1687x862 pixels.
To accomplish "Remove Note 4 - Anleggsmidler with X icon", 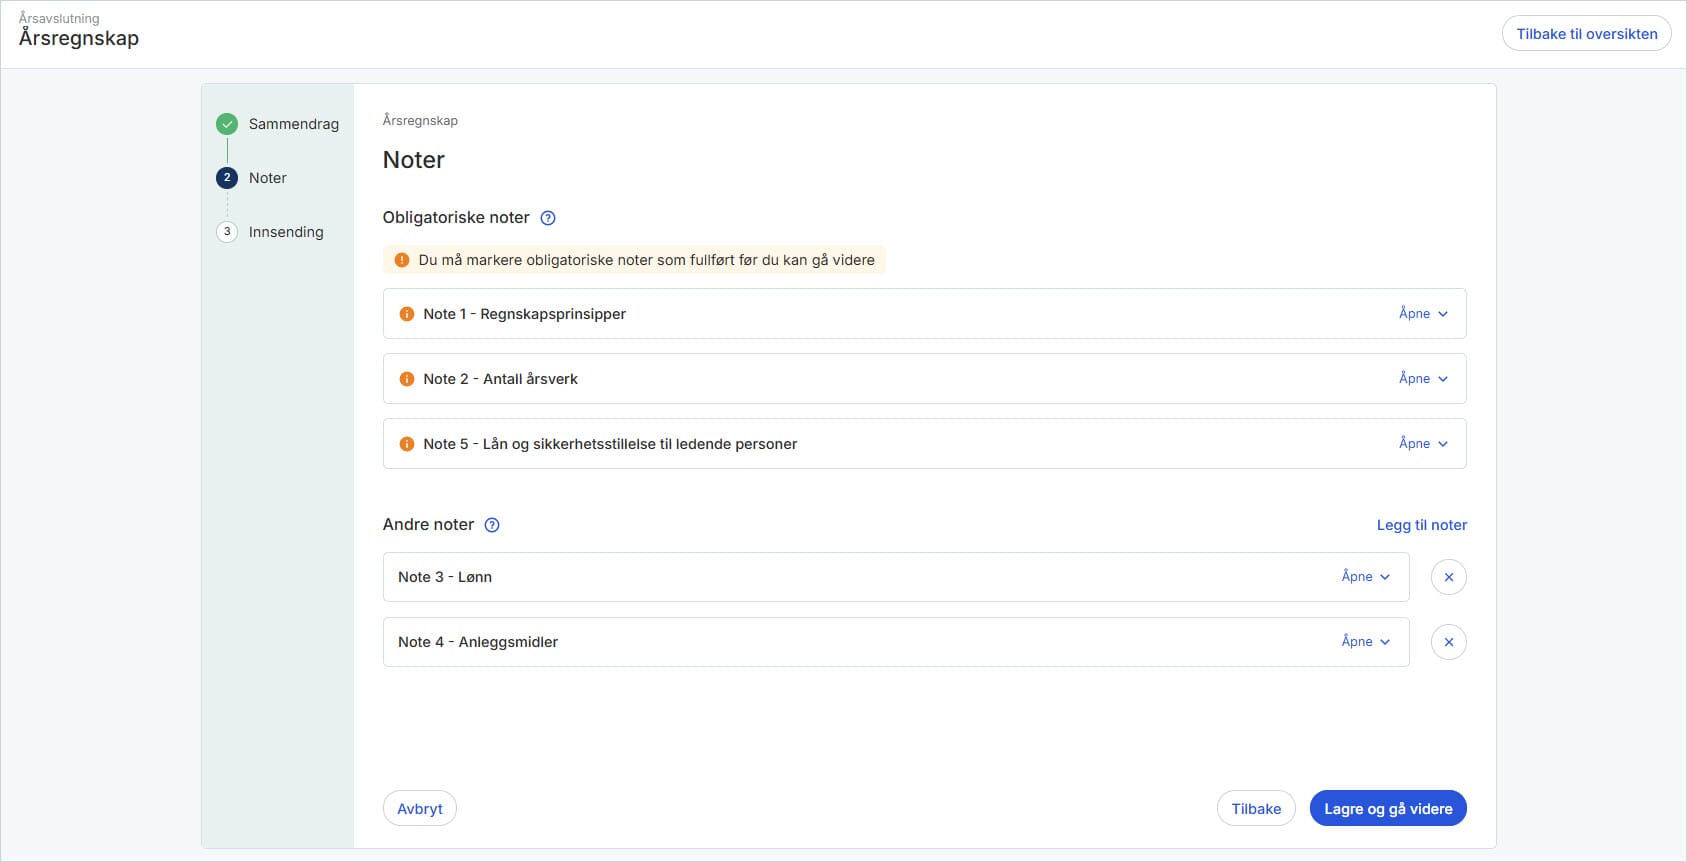I will [1448, 642].
